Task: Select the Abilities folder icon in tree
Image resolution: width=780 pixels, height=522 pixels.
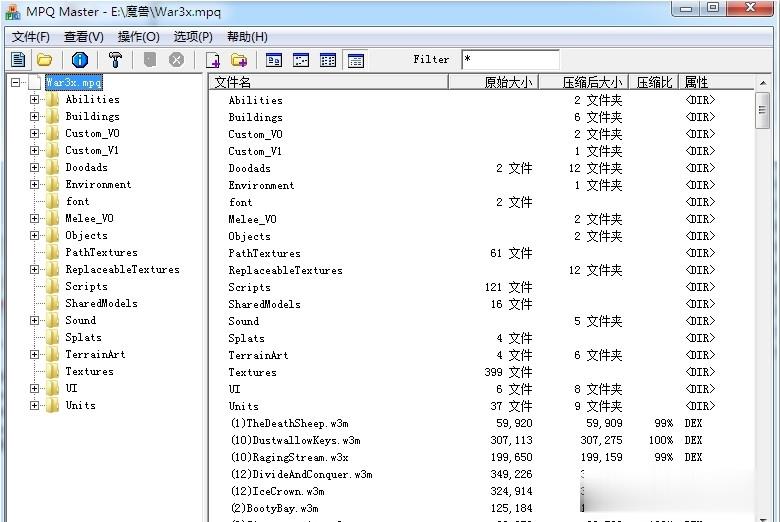Action: pos(52,100)
